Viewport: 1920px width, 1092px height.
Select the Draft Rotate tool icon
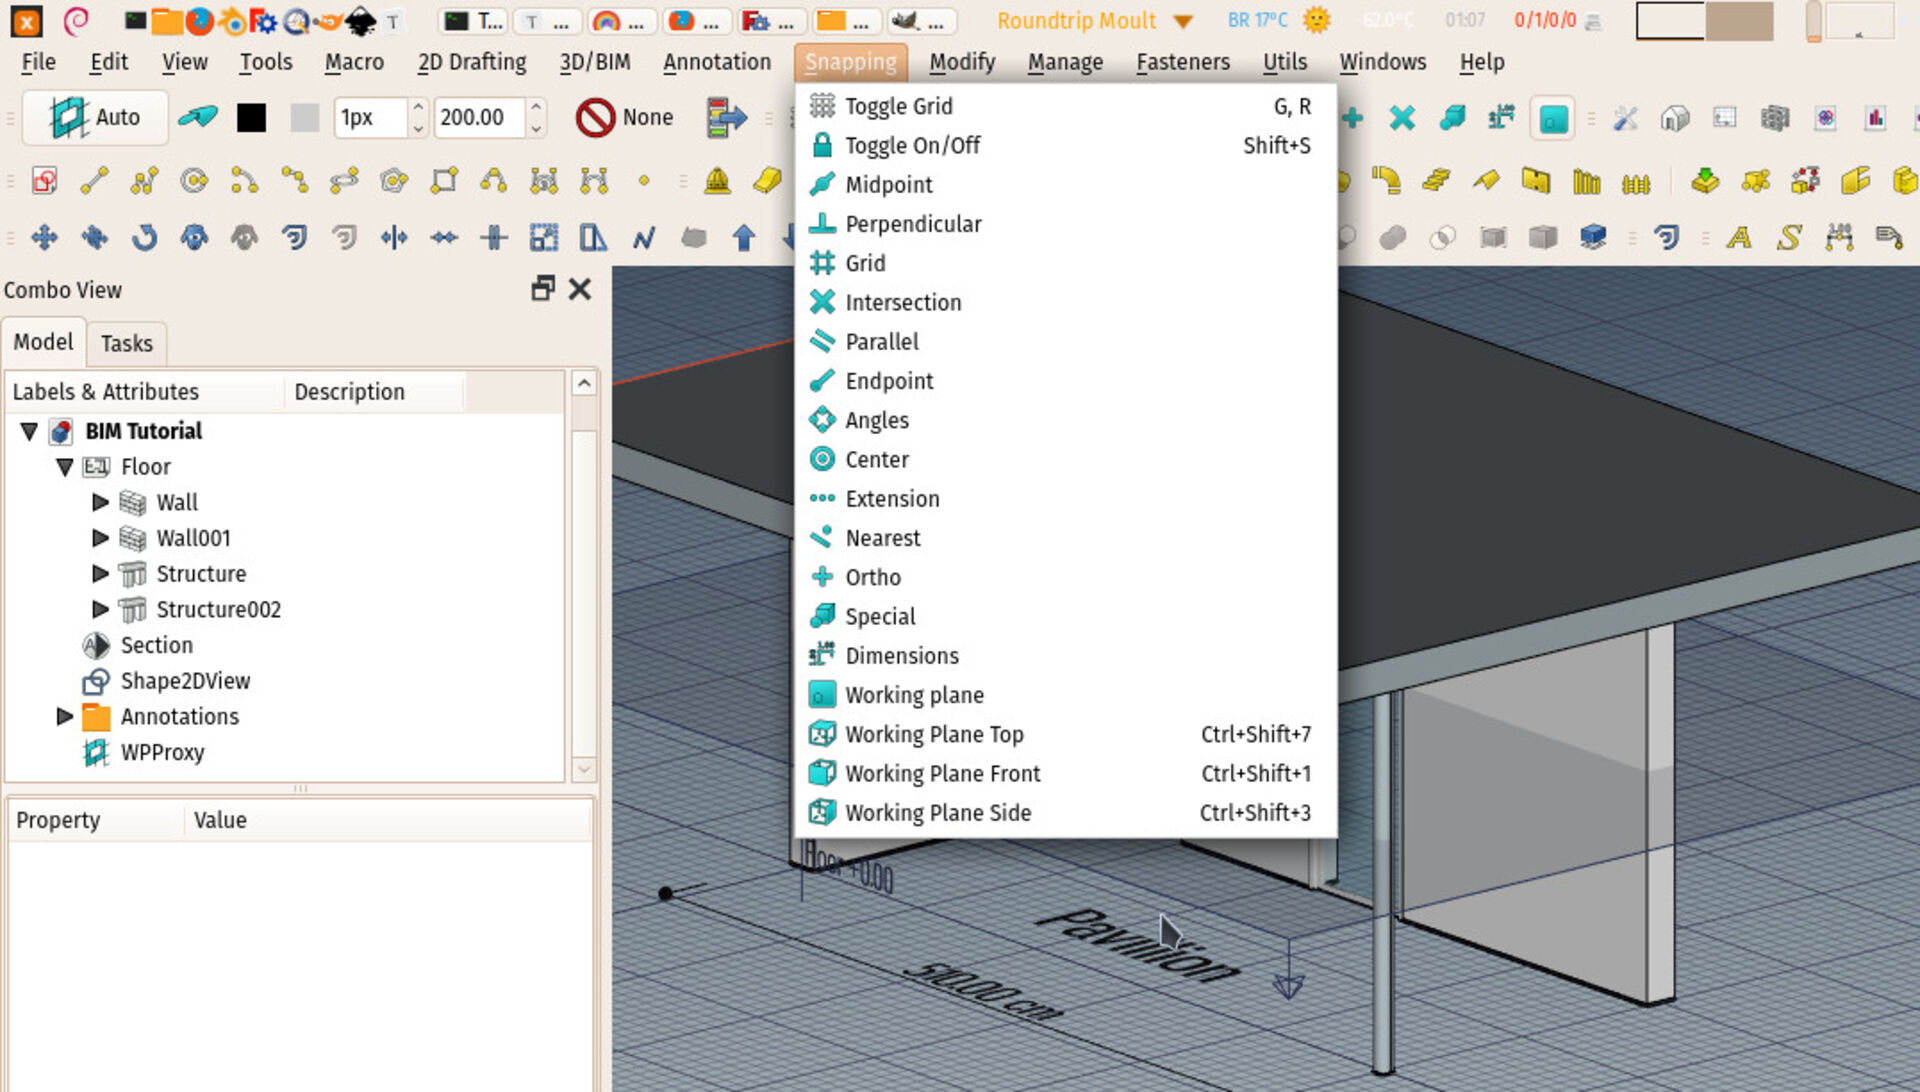pos(144,235)
